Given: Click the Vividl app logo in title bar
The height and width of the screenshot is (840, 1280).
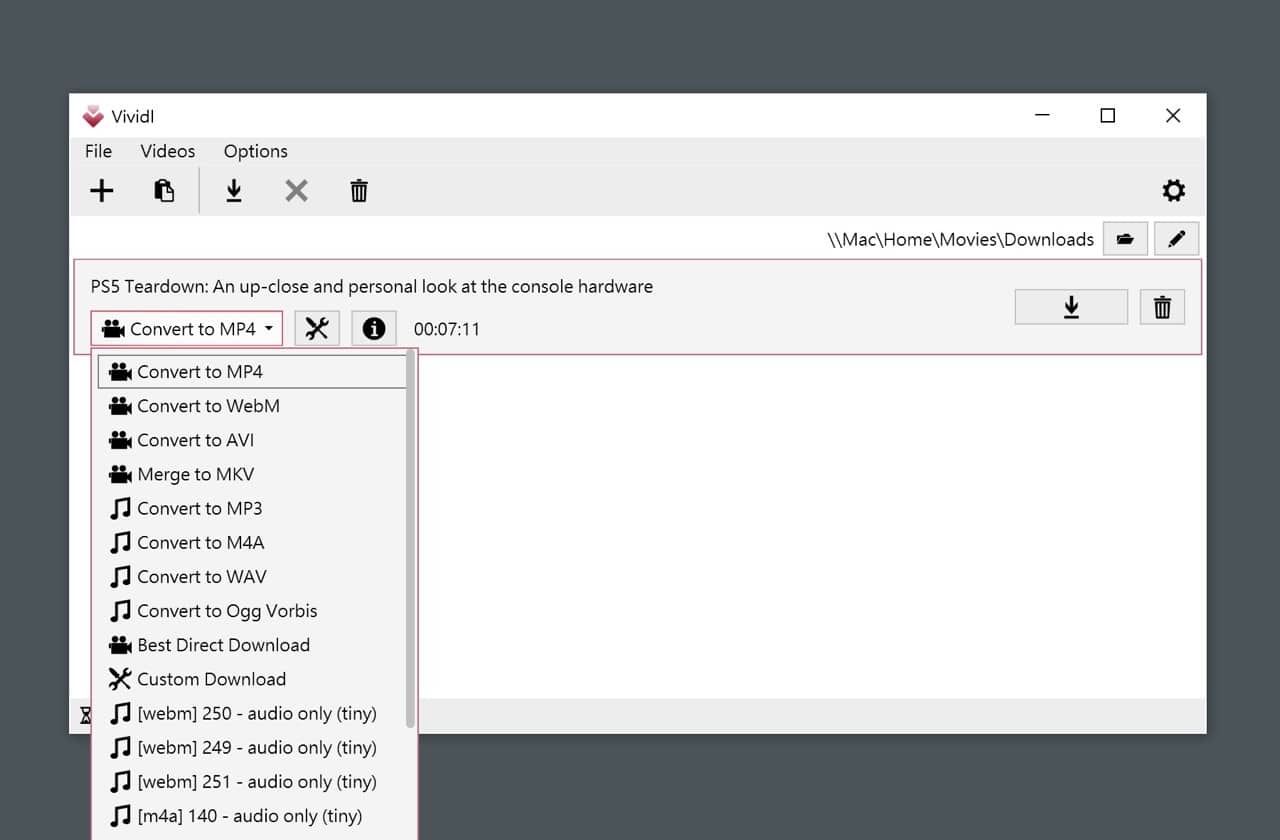Looking at the screenshot, I should click(x=93, y=116).
